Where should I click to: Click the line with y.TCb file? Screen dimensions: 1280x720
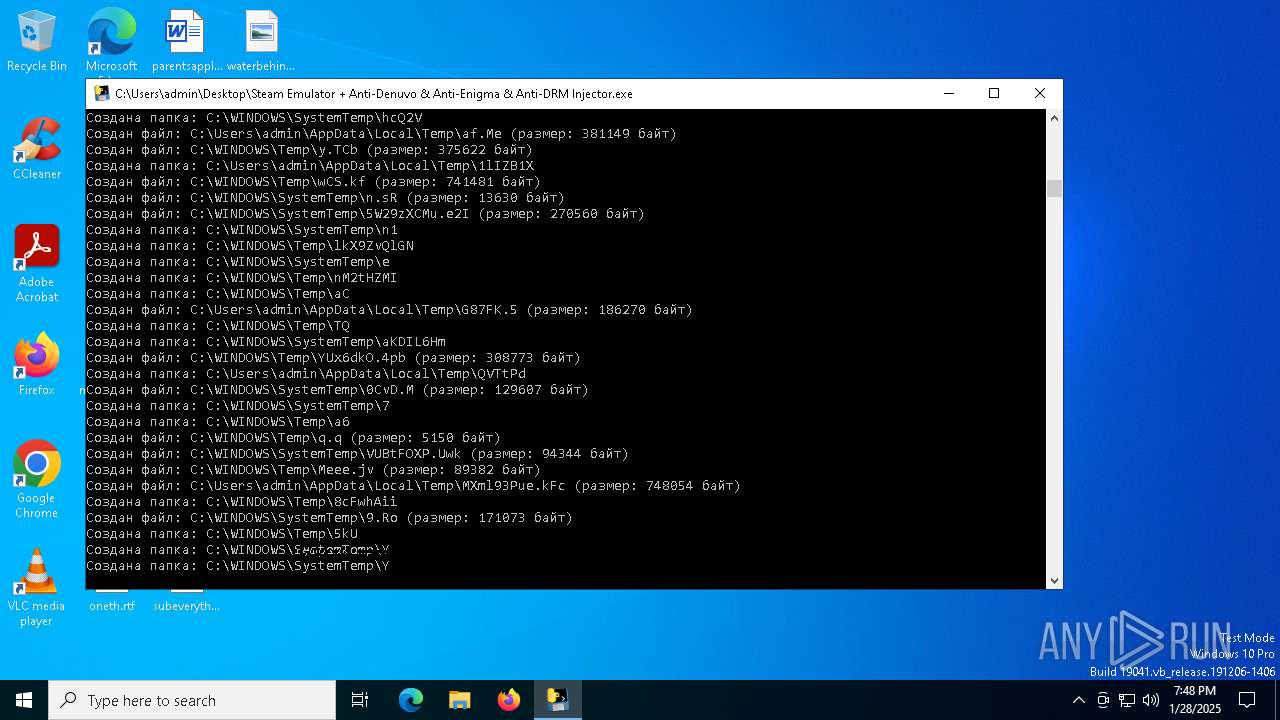(x=309, y=150)
